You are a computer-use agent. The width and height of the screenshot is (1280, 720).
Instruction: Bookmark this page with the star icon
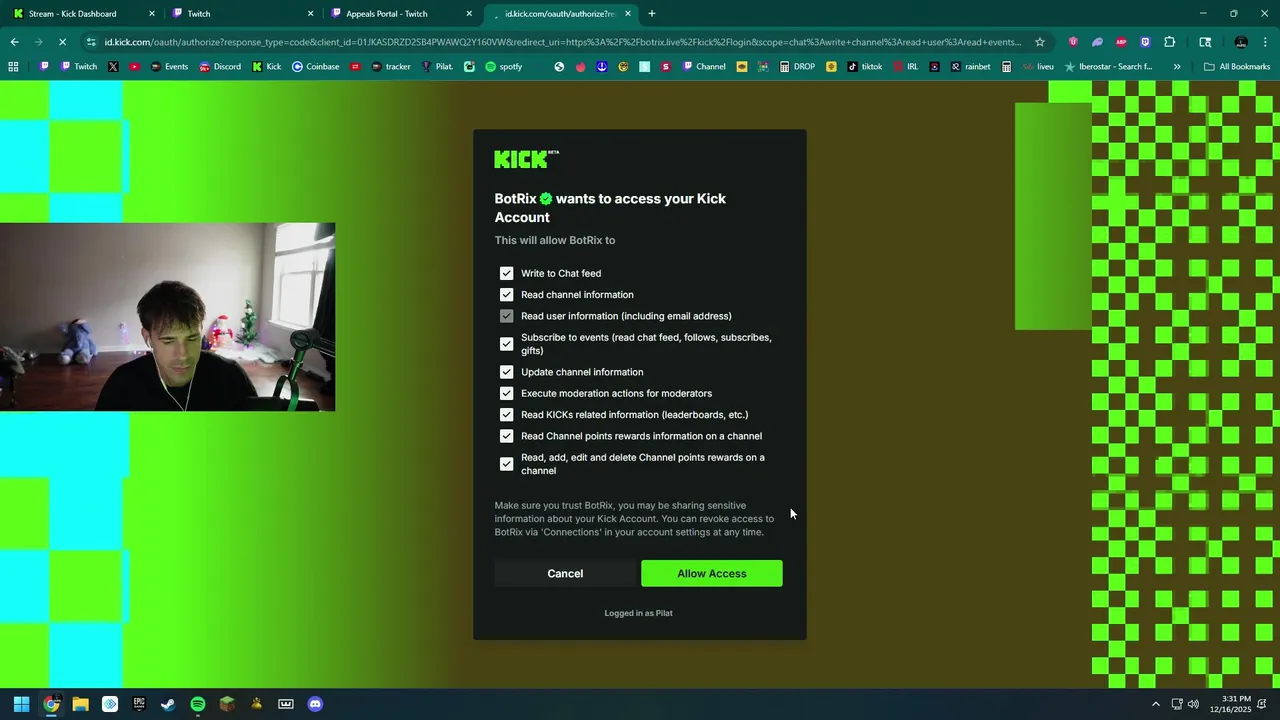click(x=1040, y=42)
